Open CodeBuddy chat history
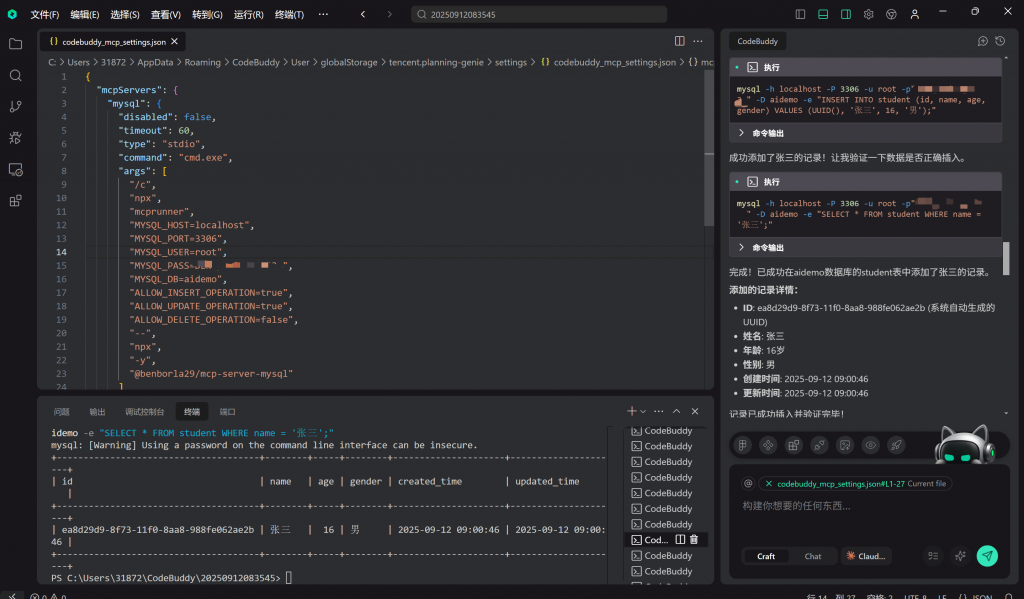 (1000, 41)
